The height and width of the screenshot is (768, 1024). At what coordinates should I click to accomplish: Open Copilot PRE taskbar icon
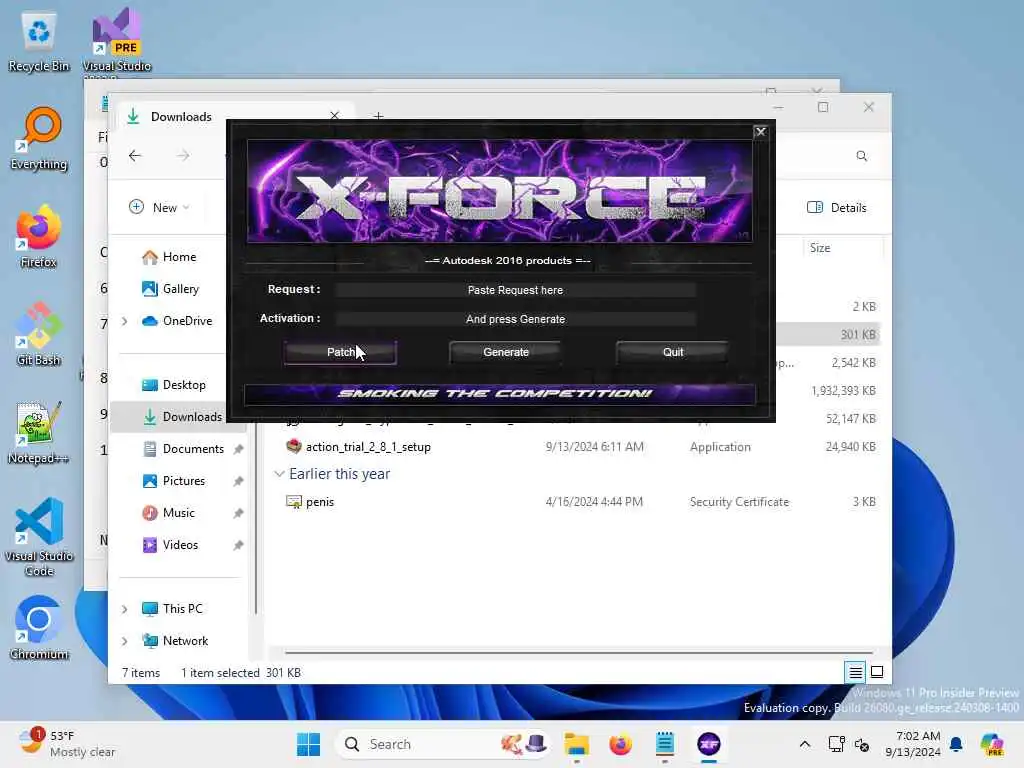click(991, 744)
